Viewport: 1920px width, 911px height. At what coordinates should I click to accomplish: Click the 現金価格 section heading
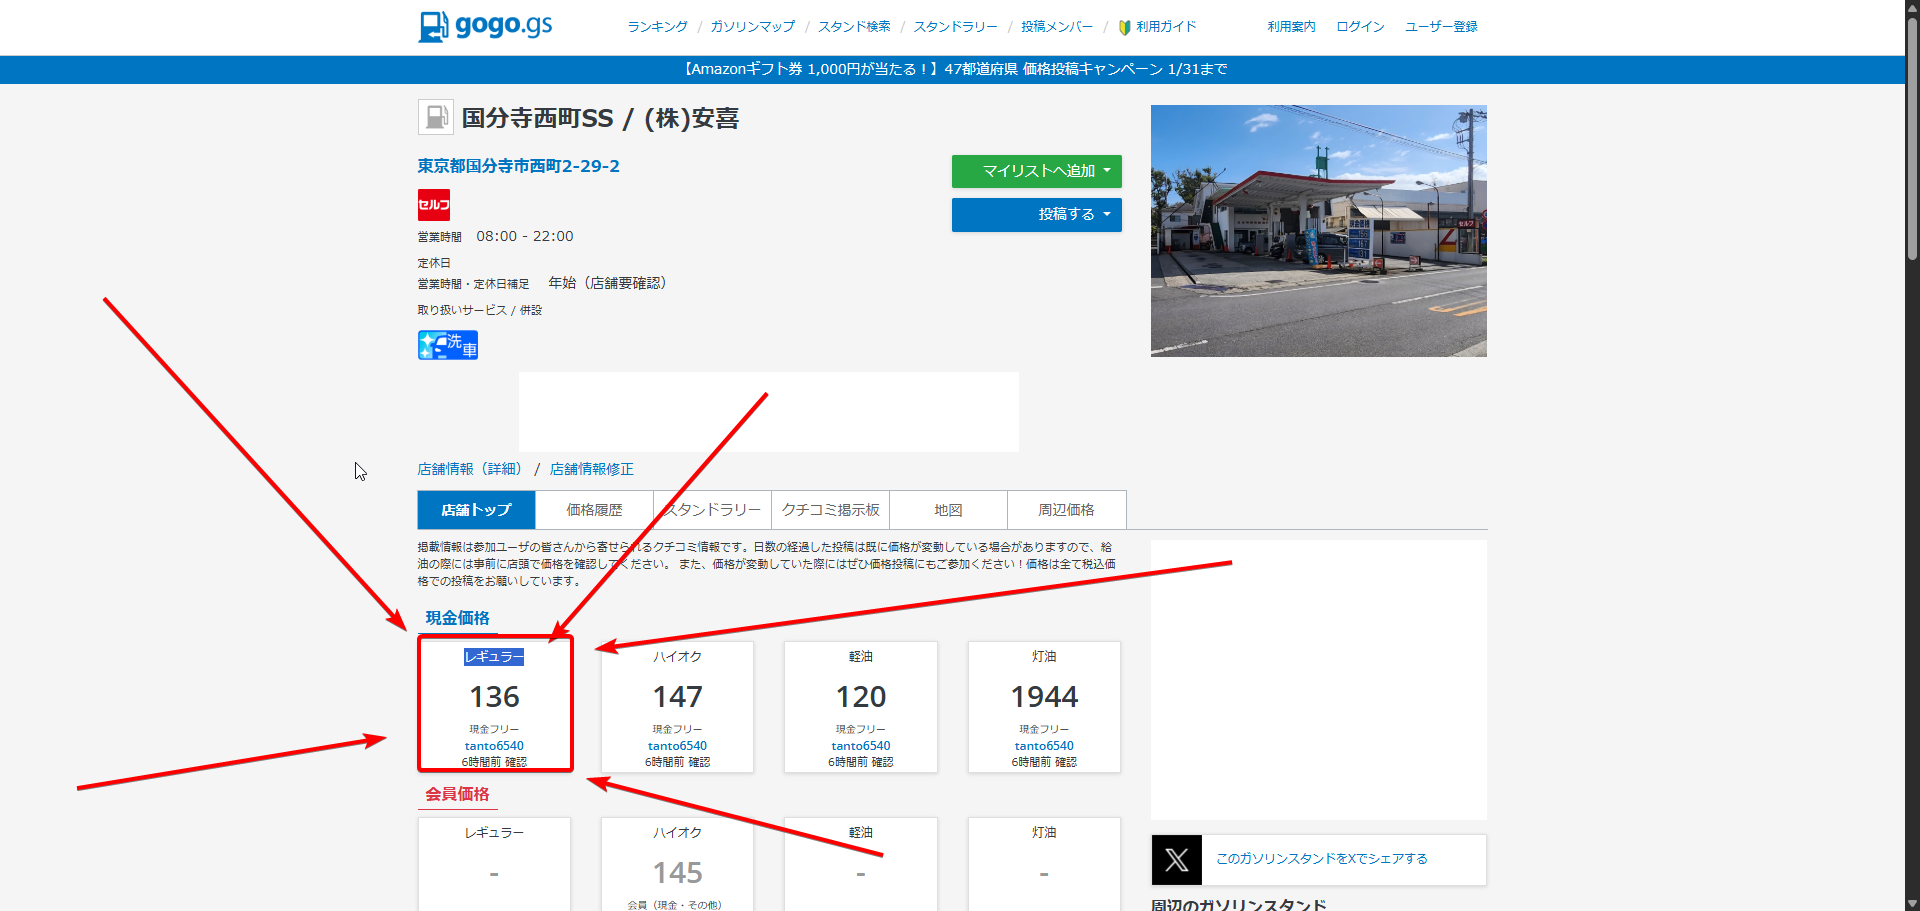click(457, 618)
